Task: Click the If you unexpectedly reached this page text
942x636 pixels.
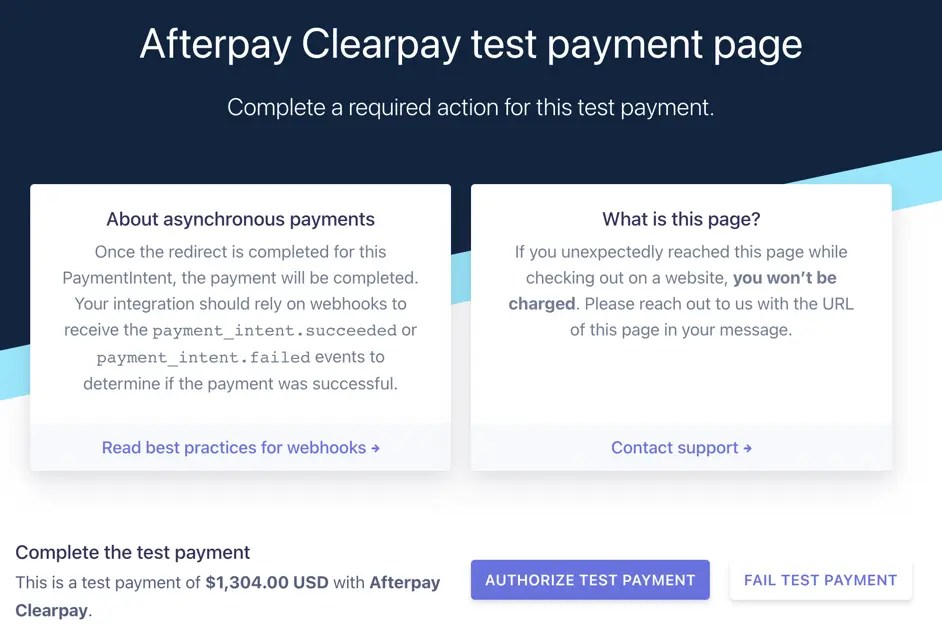Action: pyautogui.click(x=680, y=252)
